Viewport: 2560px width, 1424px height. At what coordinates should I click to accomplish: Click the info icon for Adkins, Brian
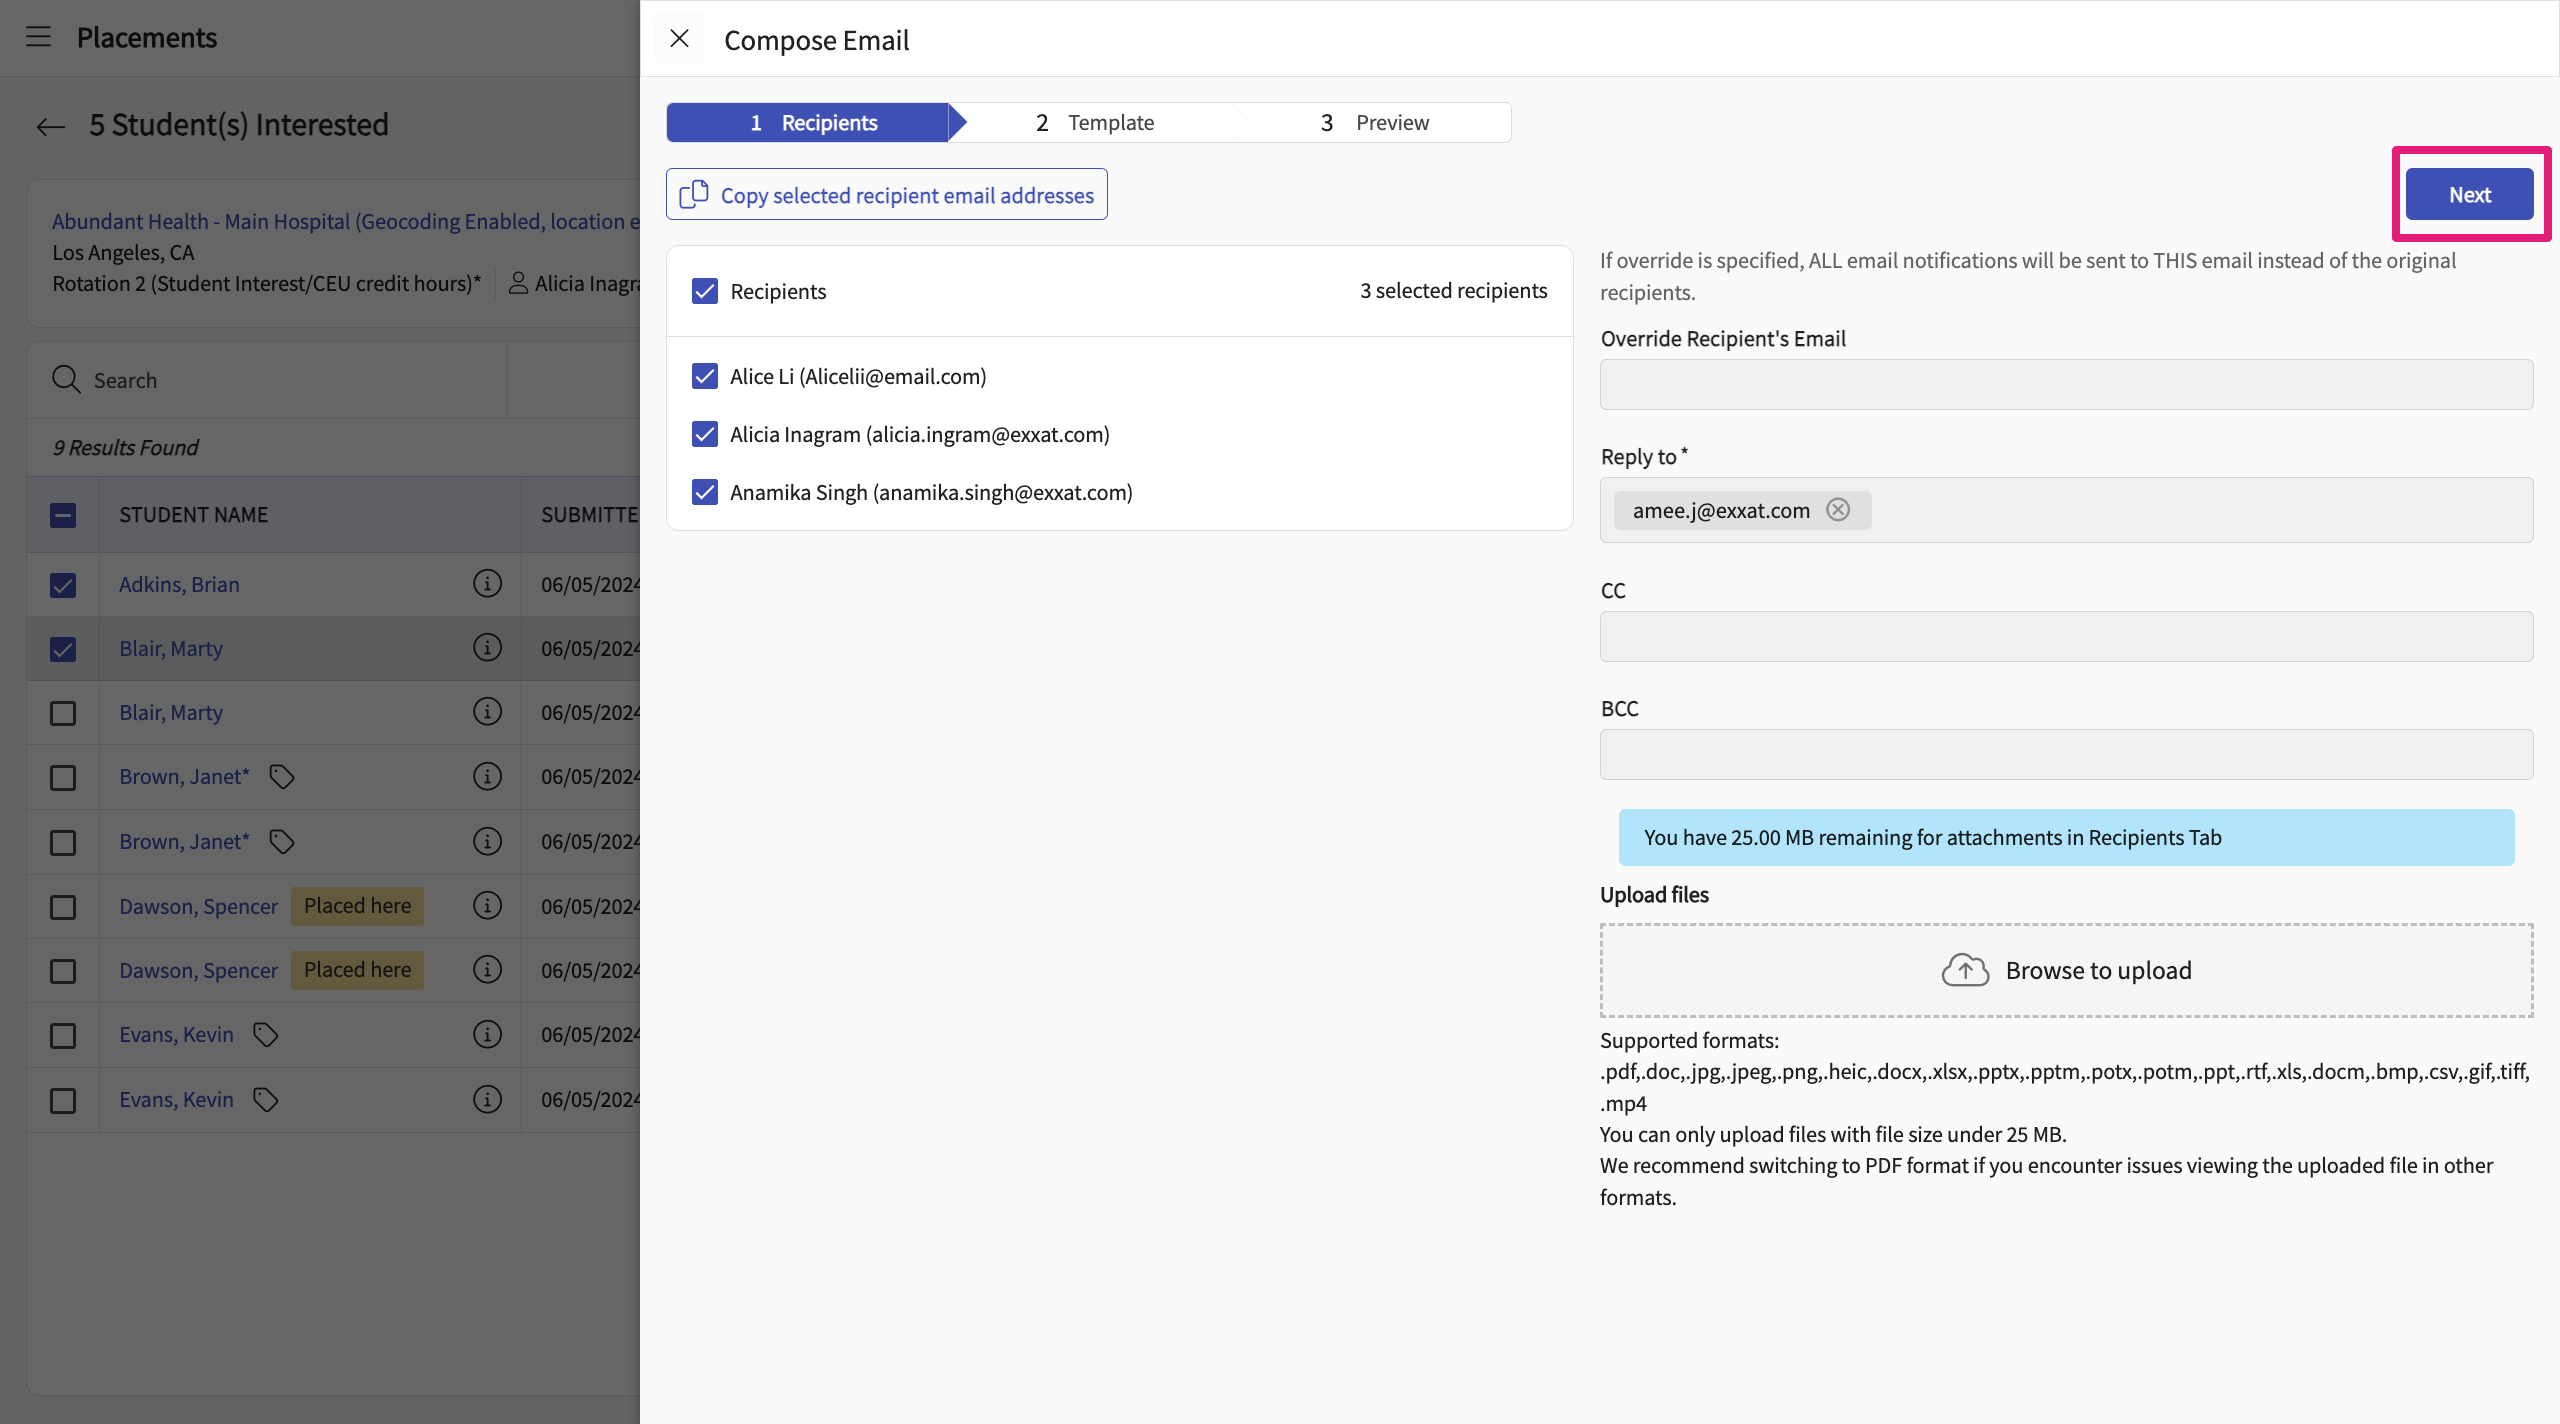pos(487,584)
